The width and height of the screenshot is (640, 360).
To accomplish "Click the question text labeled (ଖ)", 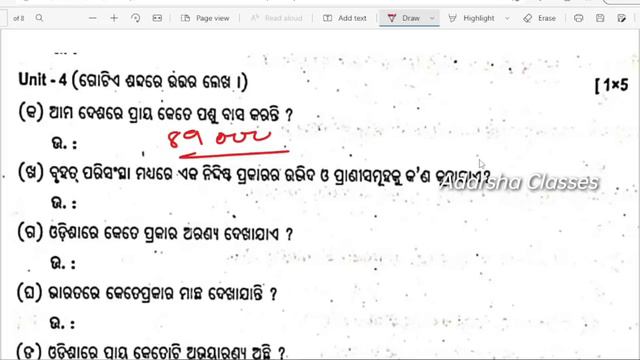I will 254,175.
